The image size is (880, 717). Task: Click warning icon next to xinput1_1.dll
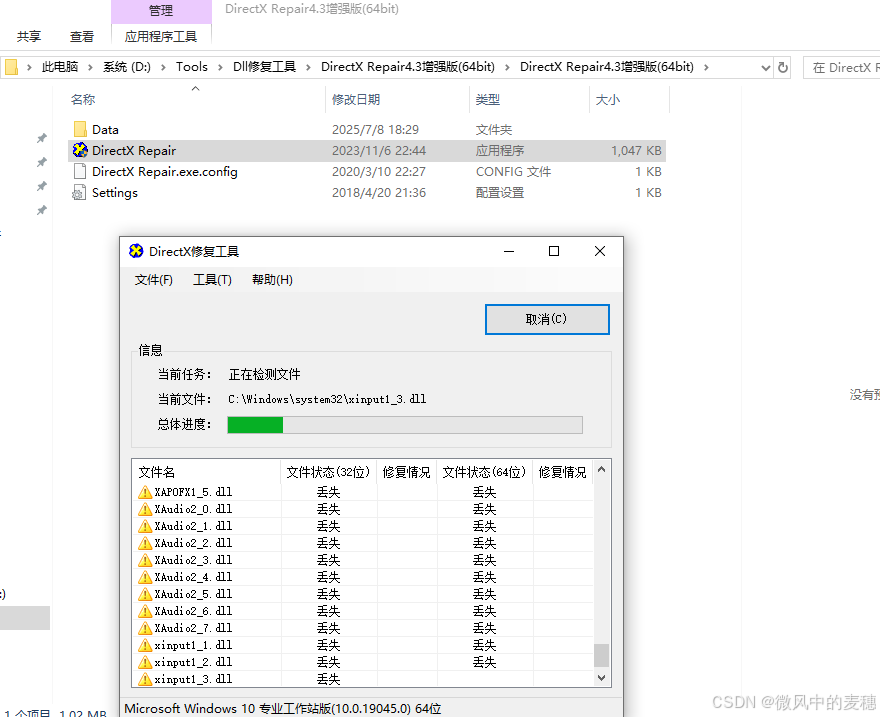pos(145,645)
